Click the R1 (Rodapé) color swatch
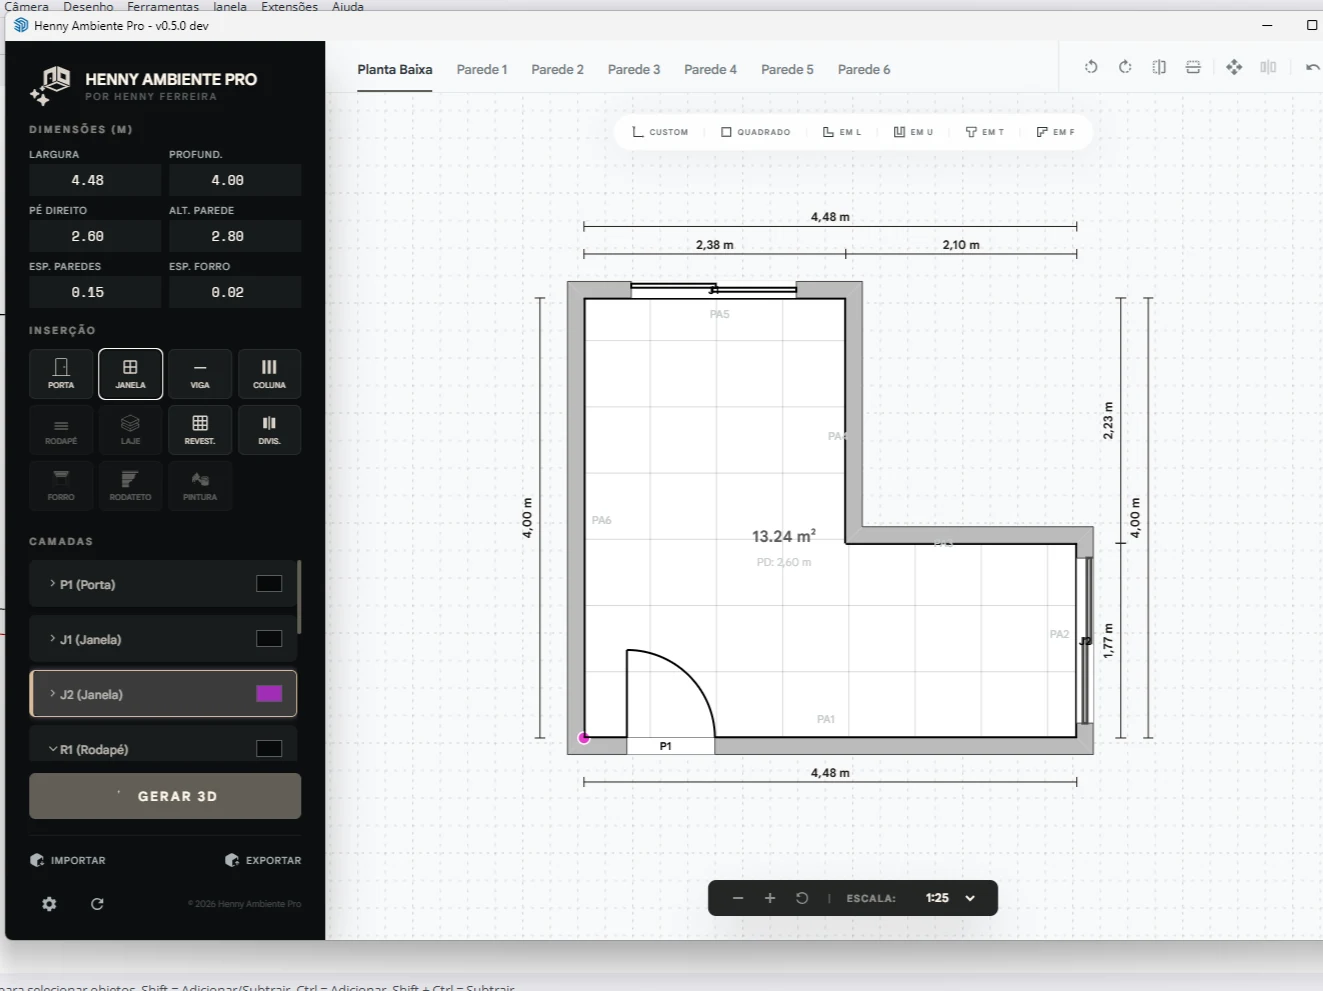The height and width of the screenshot is (992, 1323). [x=269, y=749]
